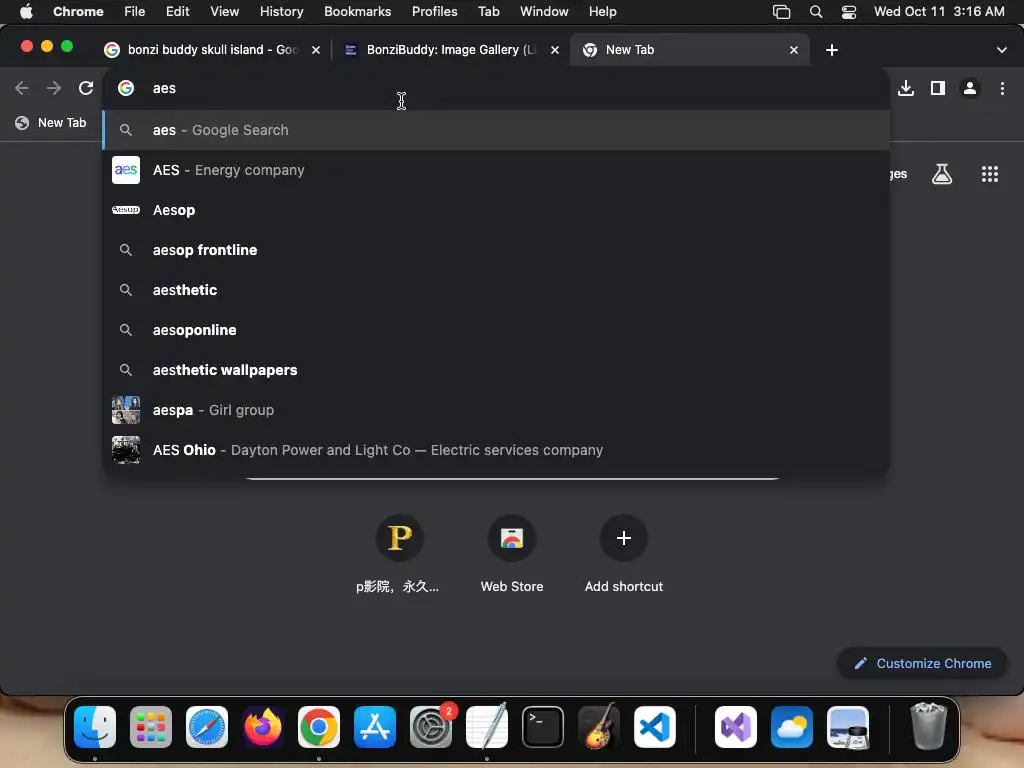
Task: Choose 'aes - Google Search' suggestion
Action: [496, 130]
